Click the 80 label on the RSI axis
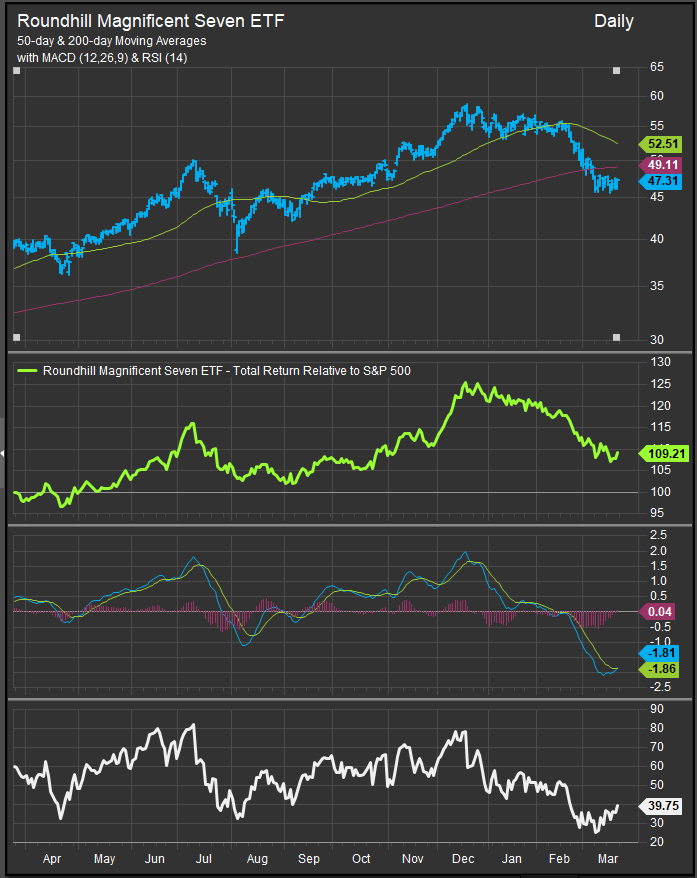Image resolution: width=697 pixels, height=878 pixels. tap(657, 728)
